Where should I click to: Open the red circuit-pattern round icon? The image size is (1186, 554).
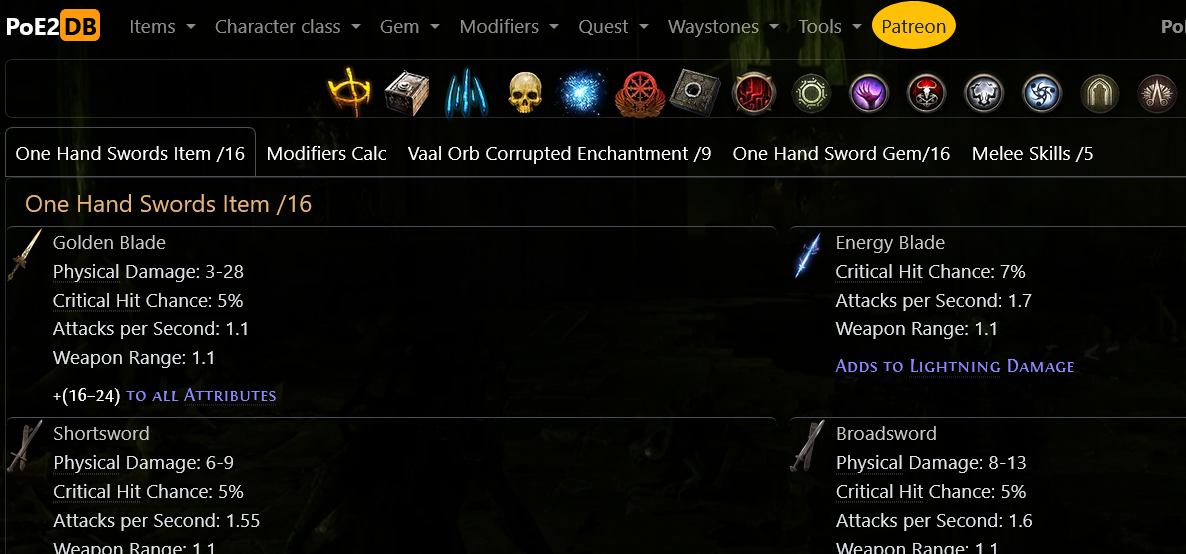(753, 94)
